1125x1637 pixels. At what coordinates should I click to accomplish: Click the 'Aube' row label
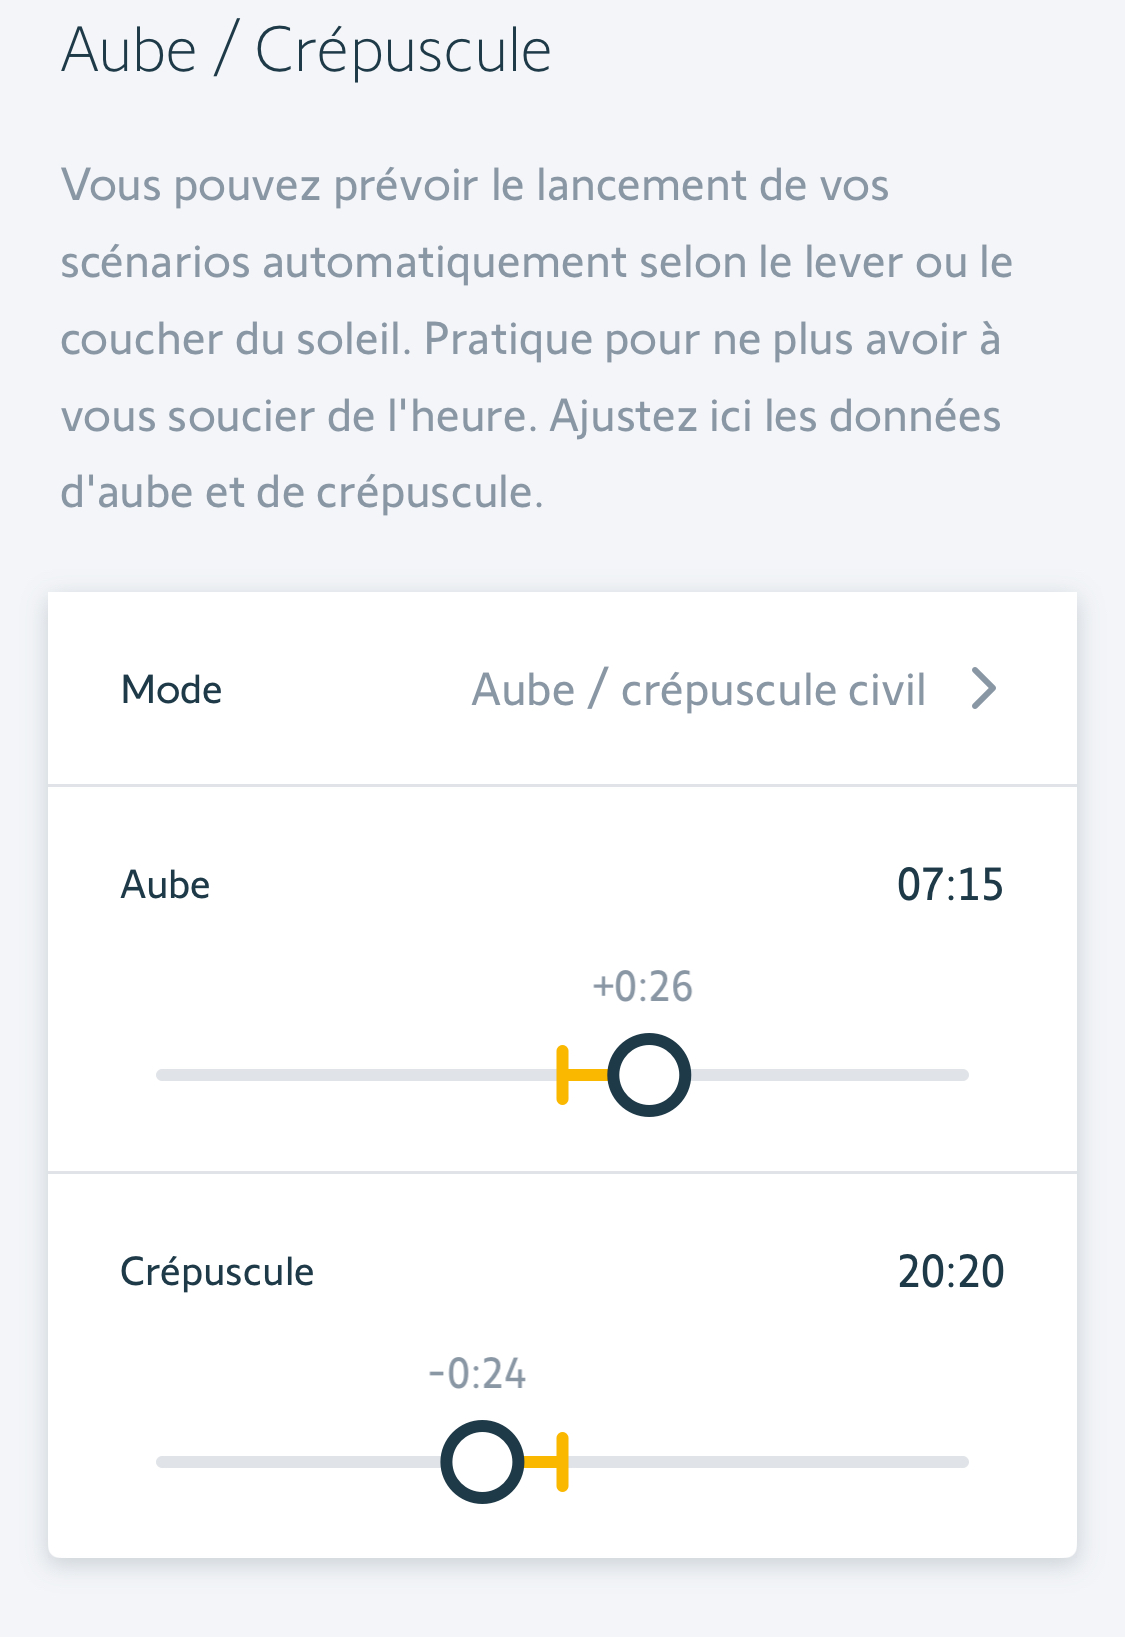click(165, 885)
